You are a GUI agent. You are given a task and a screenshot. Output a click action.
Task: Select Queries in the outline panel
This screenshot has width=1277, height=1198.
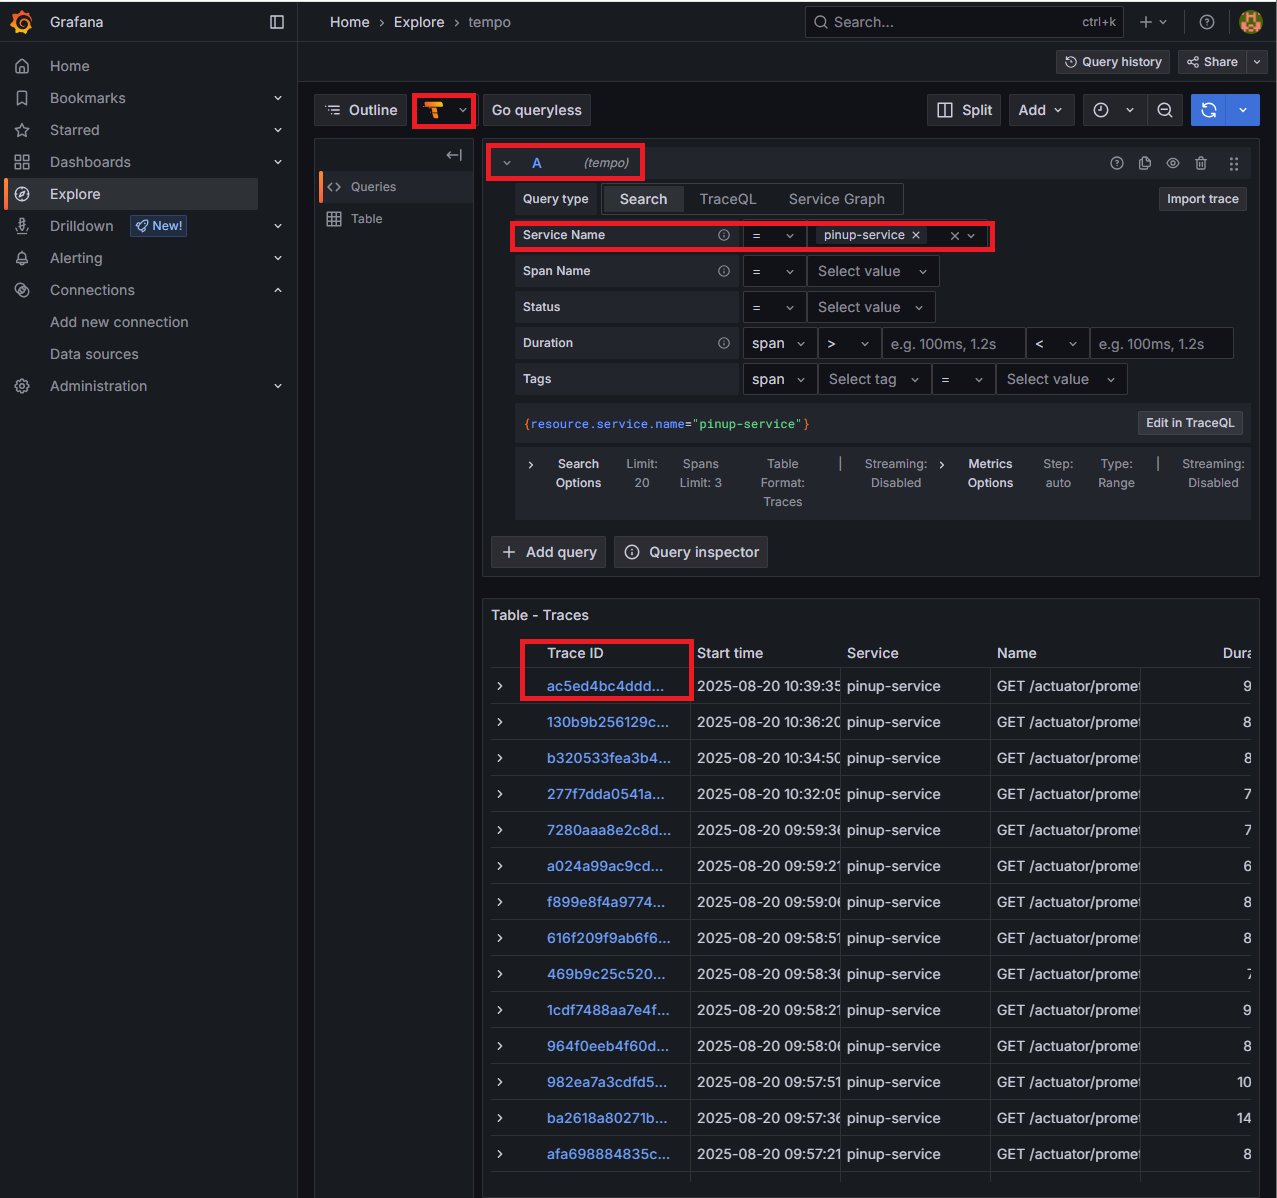(x=396, y=187)
